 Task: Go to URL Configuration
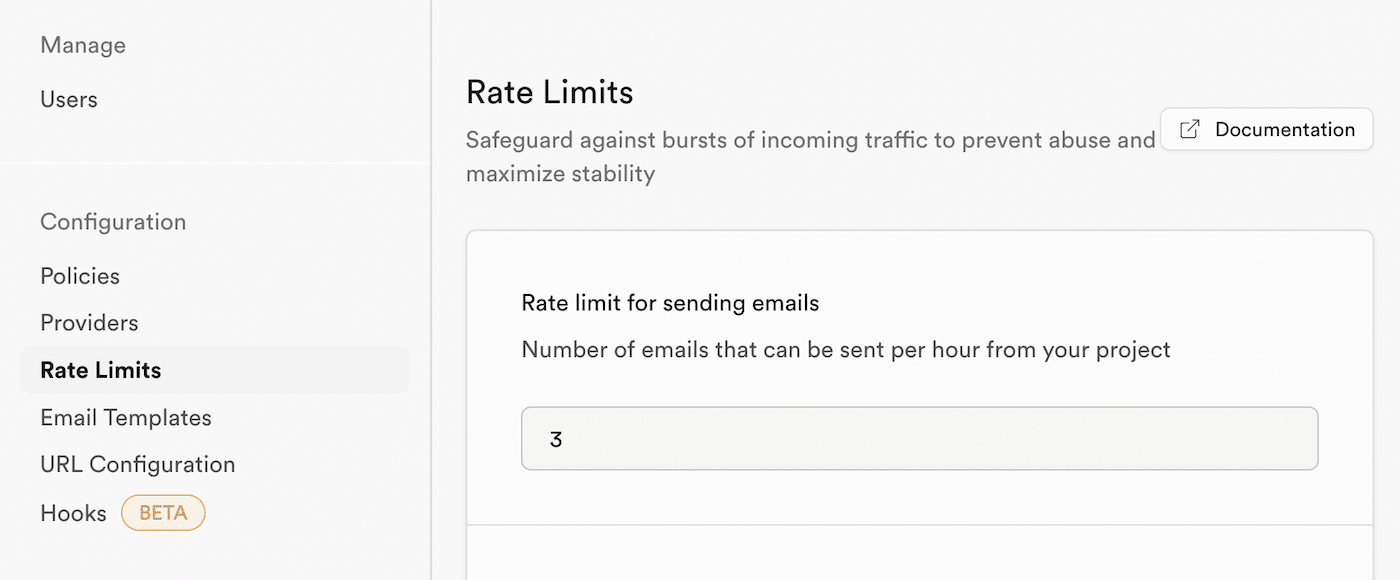tap(138, 464)
